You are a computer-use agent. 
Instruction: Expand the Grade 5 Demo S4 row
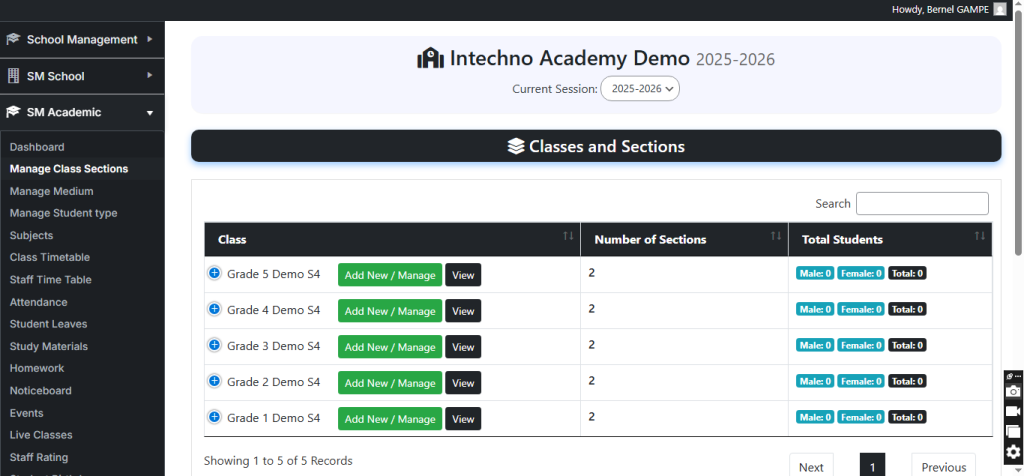pyautogui.click(x=214, y=273)
